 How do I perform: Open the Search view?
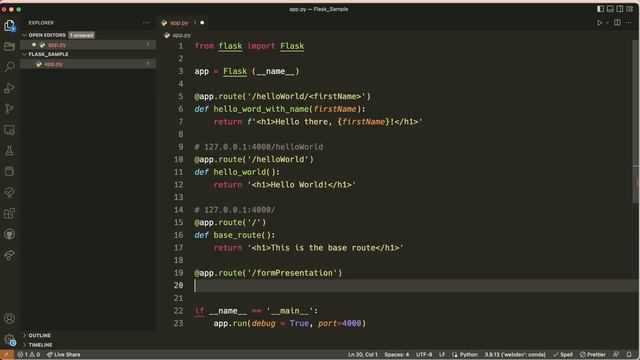pyautogui.click(x=9, y=67)
